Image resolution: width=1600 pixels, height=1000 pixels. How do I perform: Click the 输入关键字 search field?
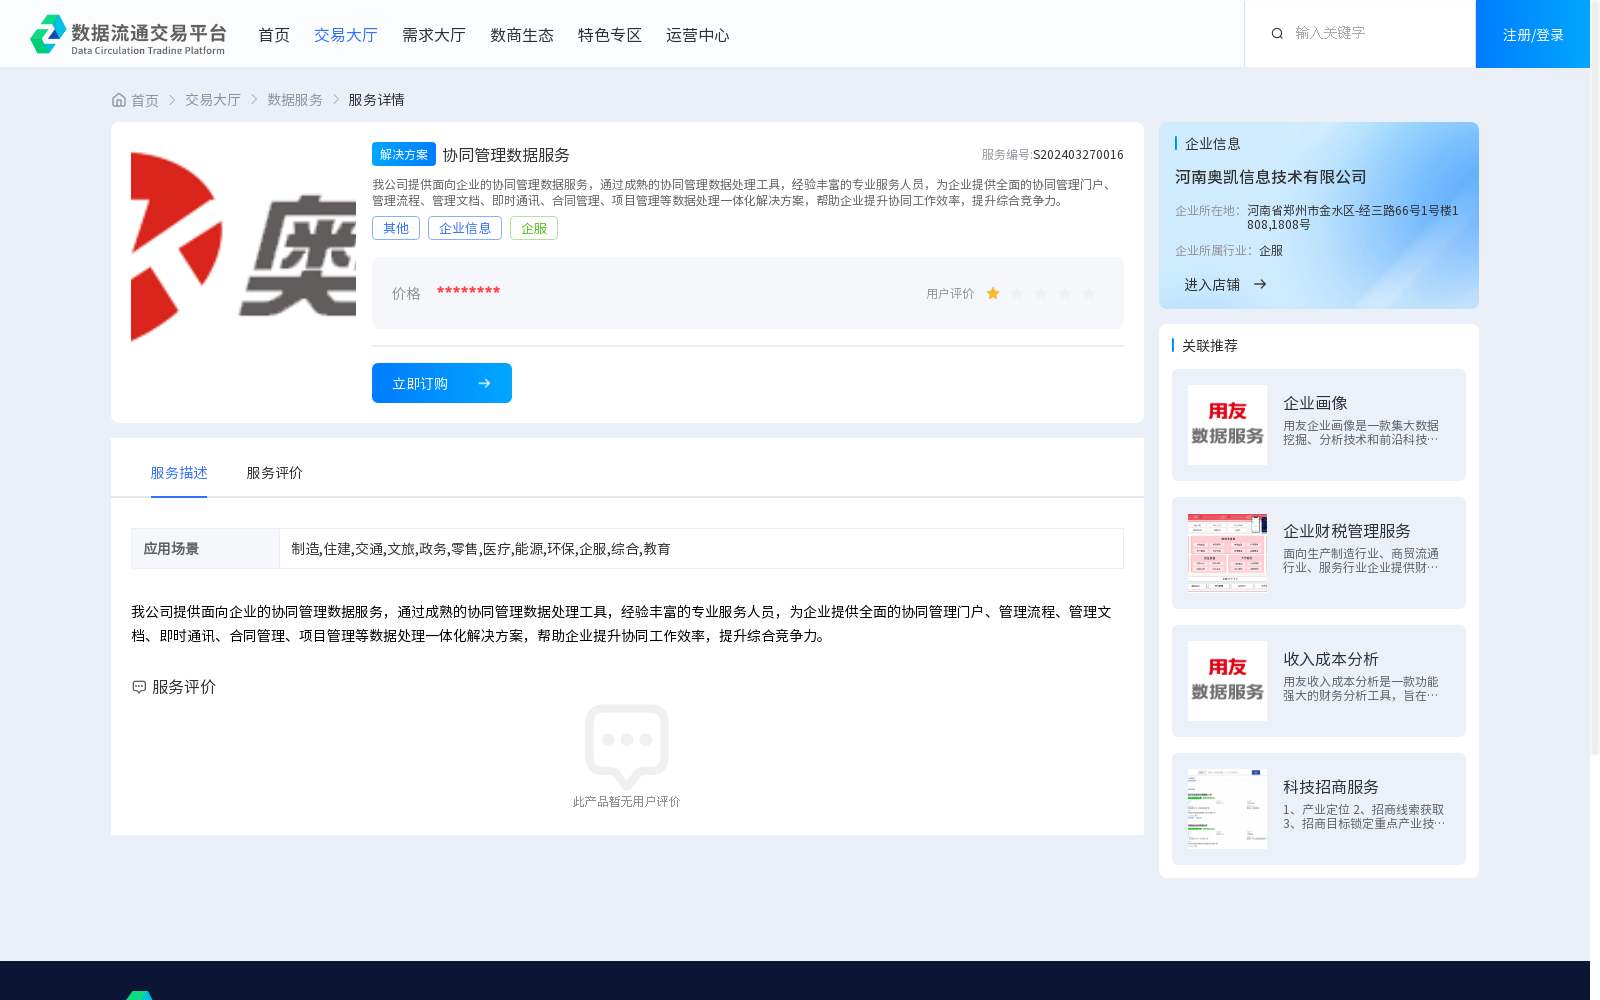1375,33
